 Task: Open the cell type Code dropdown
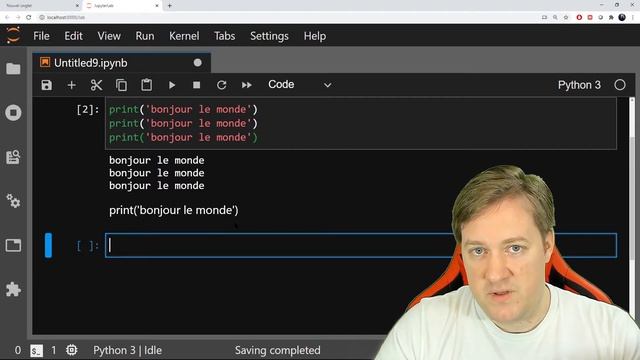[300, 85]
